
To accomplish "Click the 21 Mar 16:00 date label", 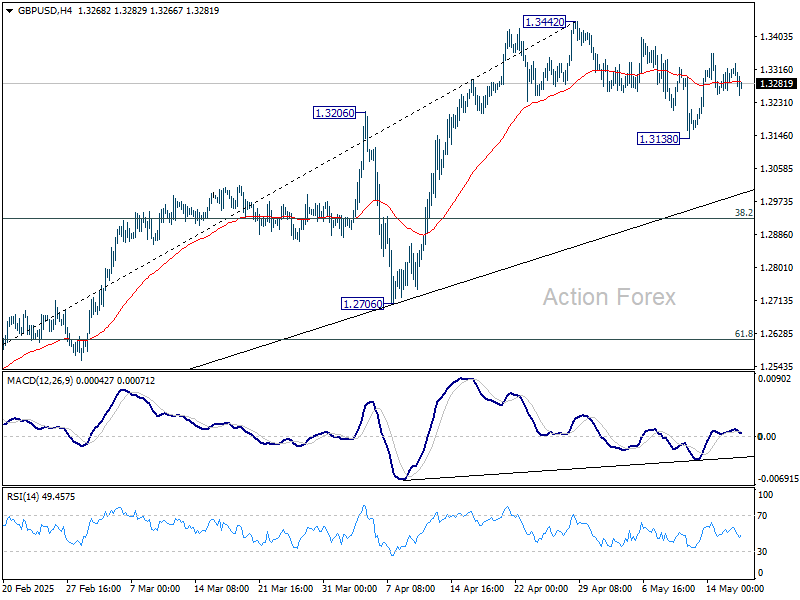I will [286, 589].
